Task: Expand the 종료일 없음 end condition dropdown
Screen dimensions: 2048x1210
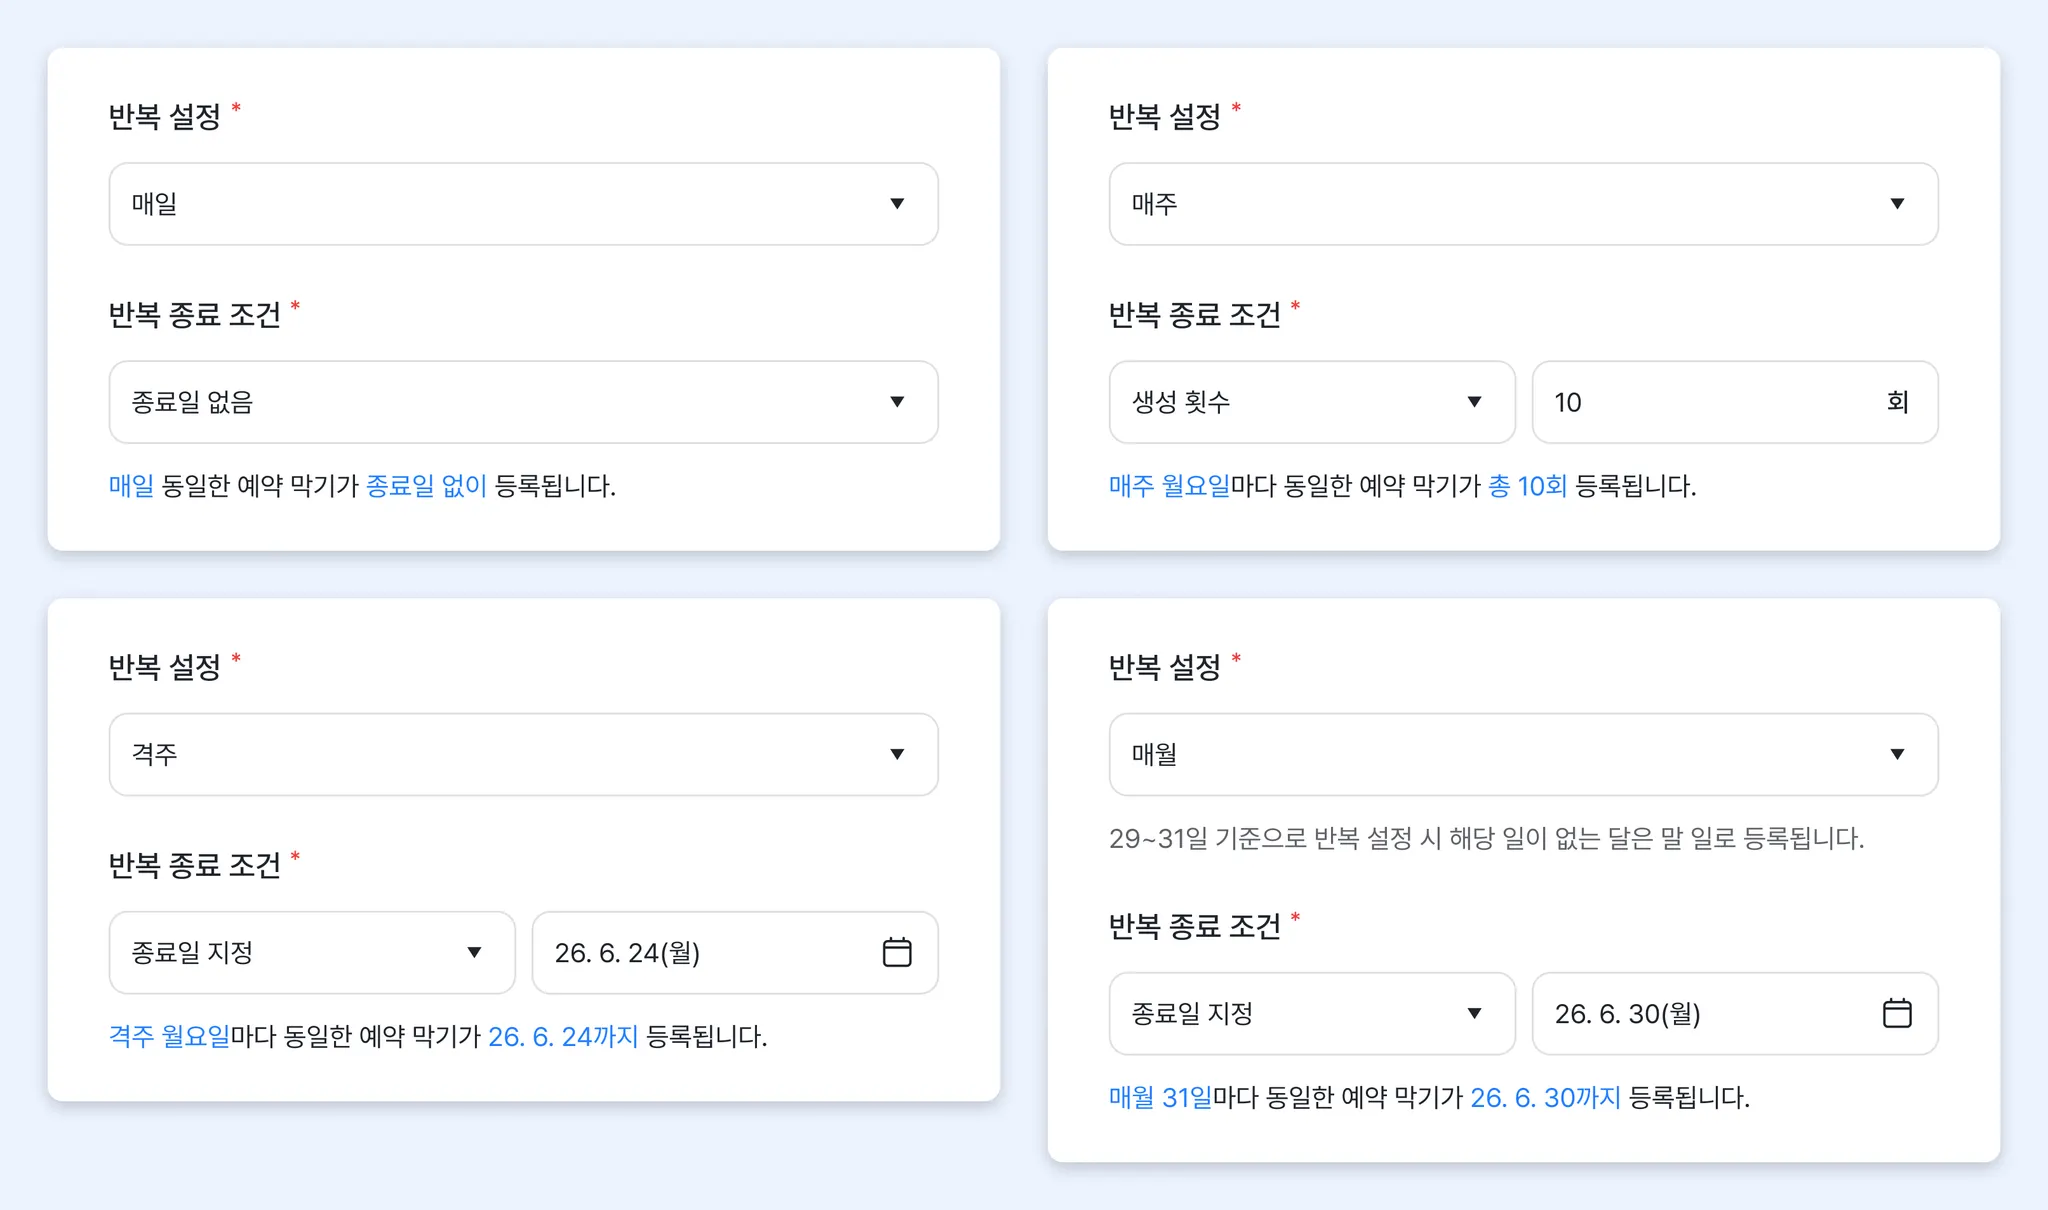Action: (523, 402)
